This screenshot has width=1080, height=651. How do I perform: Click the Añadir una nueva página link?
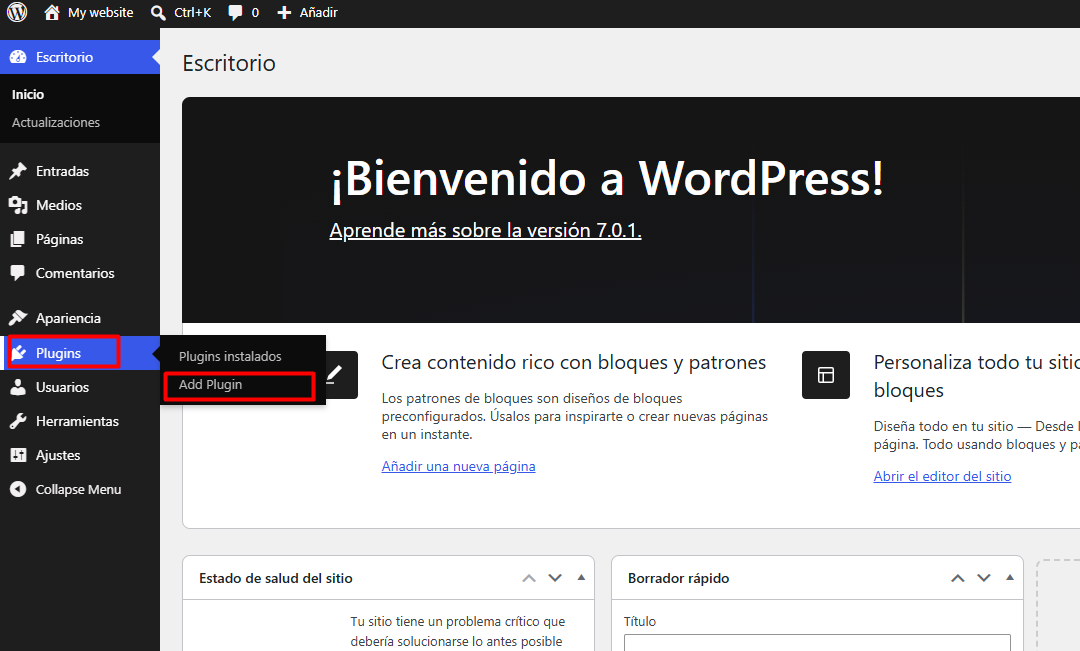459,466
